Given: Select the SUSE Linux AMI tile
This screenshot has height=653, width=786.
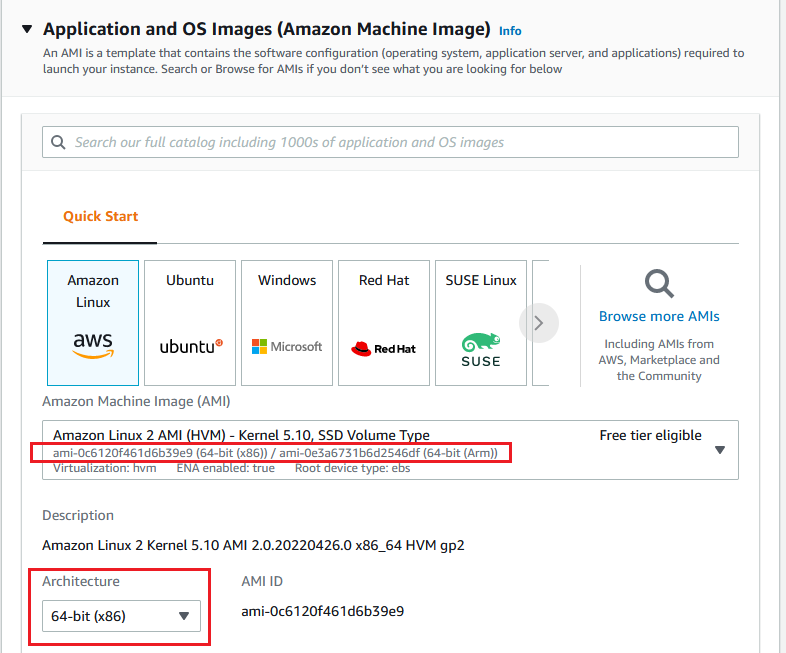Looking at the screenshot, I should 481,323.
